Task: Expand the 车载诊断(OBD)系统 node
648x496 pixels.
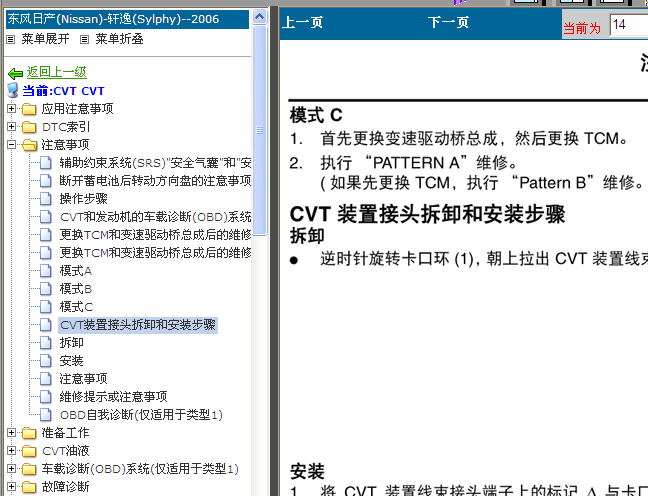Action: (12, 469)
